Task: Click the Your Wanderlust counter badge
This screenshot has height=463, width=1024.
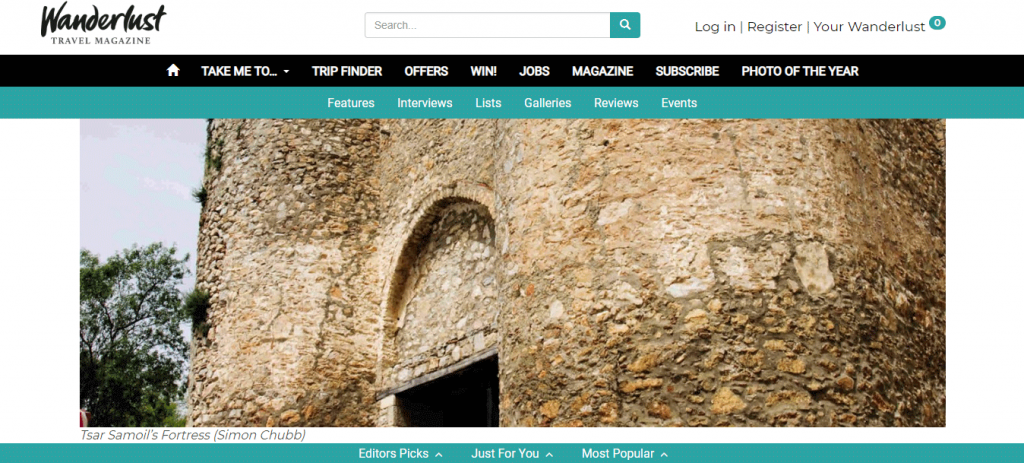Action: tap(937, 23)
